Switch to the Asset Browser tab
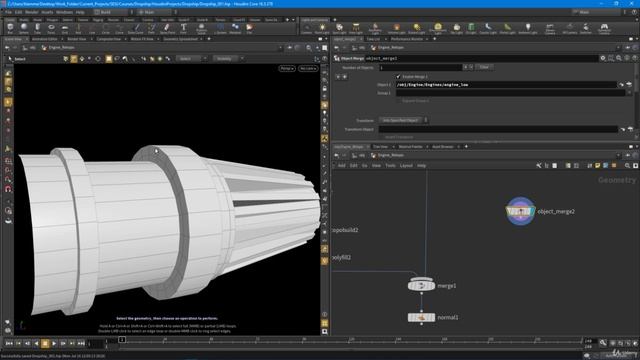The height and width of the screenshot is (360, 640). click(442, 147)
